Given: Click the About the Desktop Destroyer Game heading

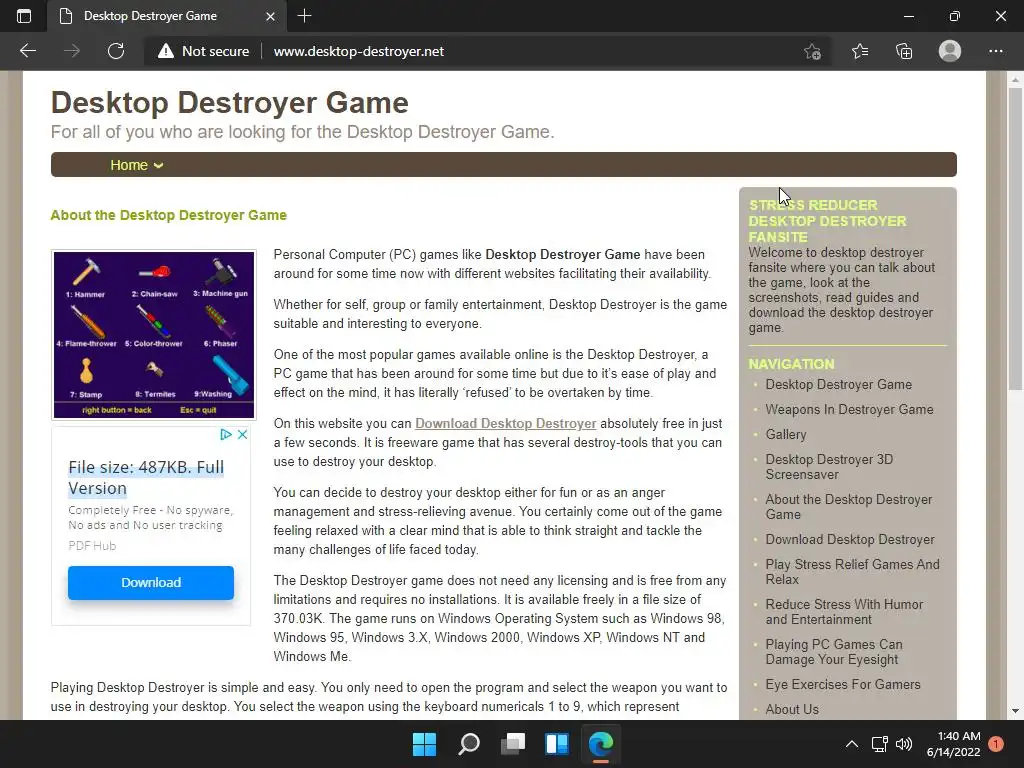Looking at the screenshot, I should [168, 215].
